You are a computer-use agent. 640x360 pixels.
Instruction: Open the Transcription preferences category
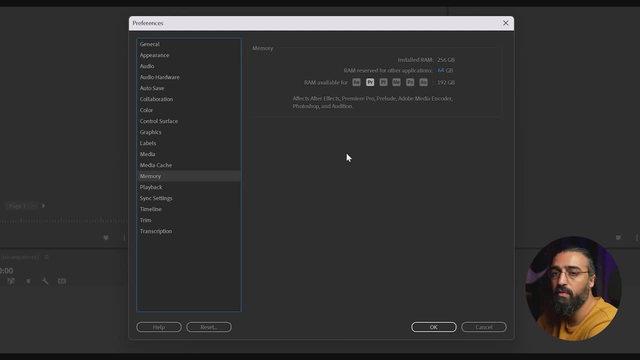tap(189, 231)
